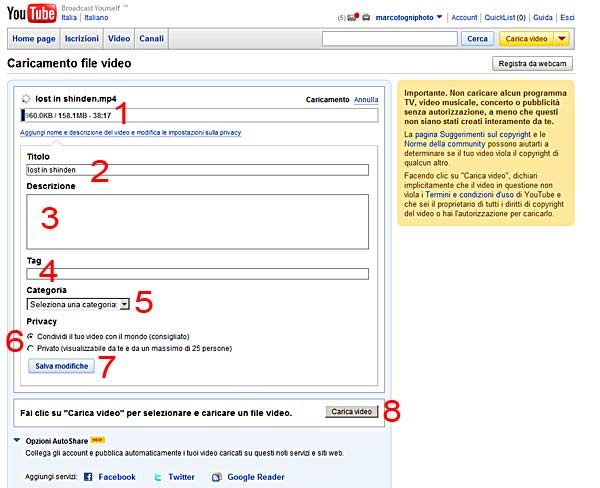Click the Italia country link
The image size is (600, 488).
(x=69, y=18)
